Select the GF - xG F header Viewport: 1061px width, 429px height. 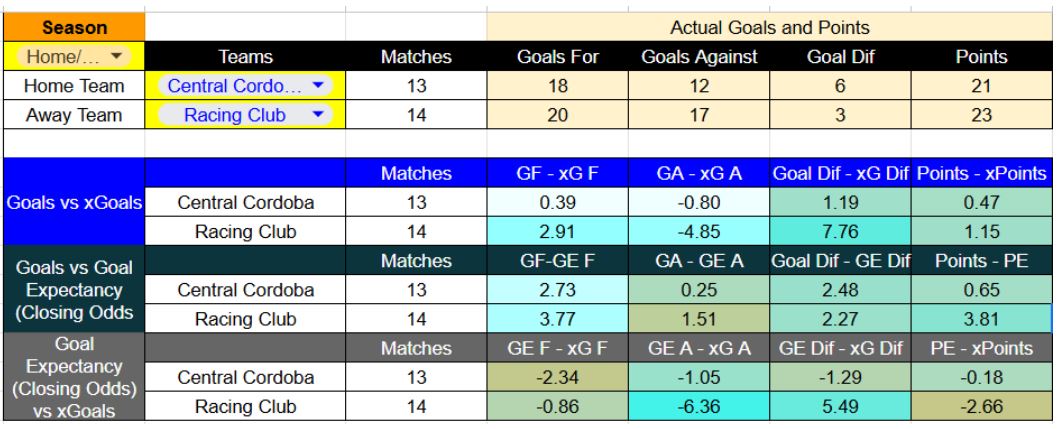coord(557,174)
